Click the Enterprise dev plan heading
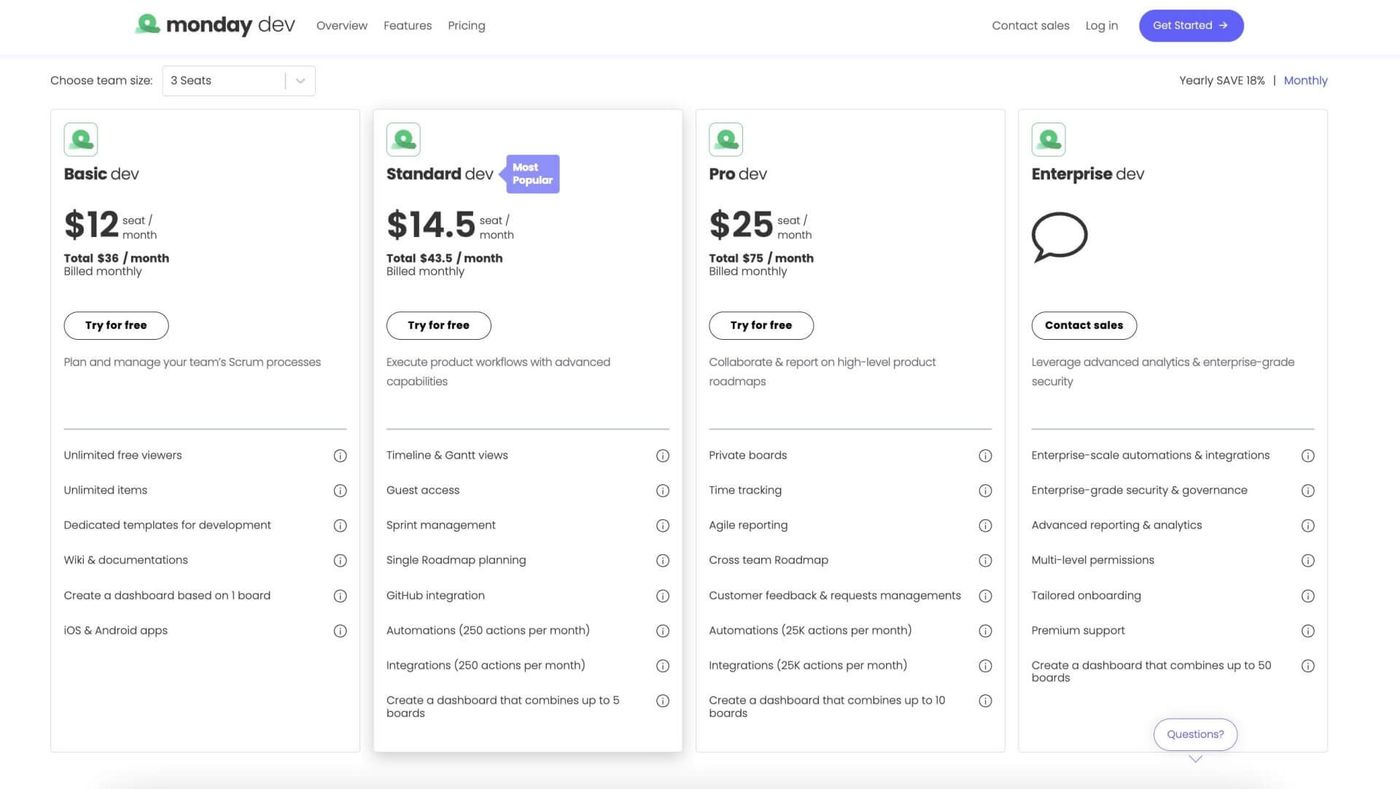Screen dimensions: 1400x789 1088,174
